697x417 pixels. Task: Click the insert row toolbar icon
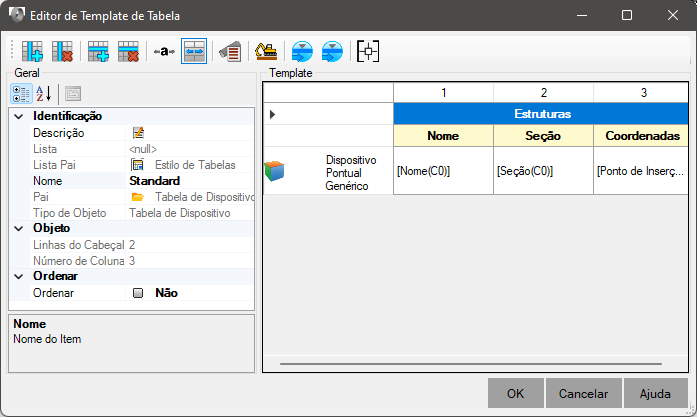click(x=98, y=52)
